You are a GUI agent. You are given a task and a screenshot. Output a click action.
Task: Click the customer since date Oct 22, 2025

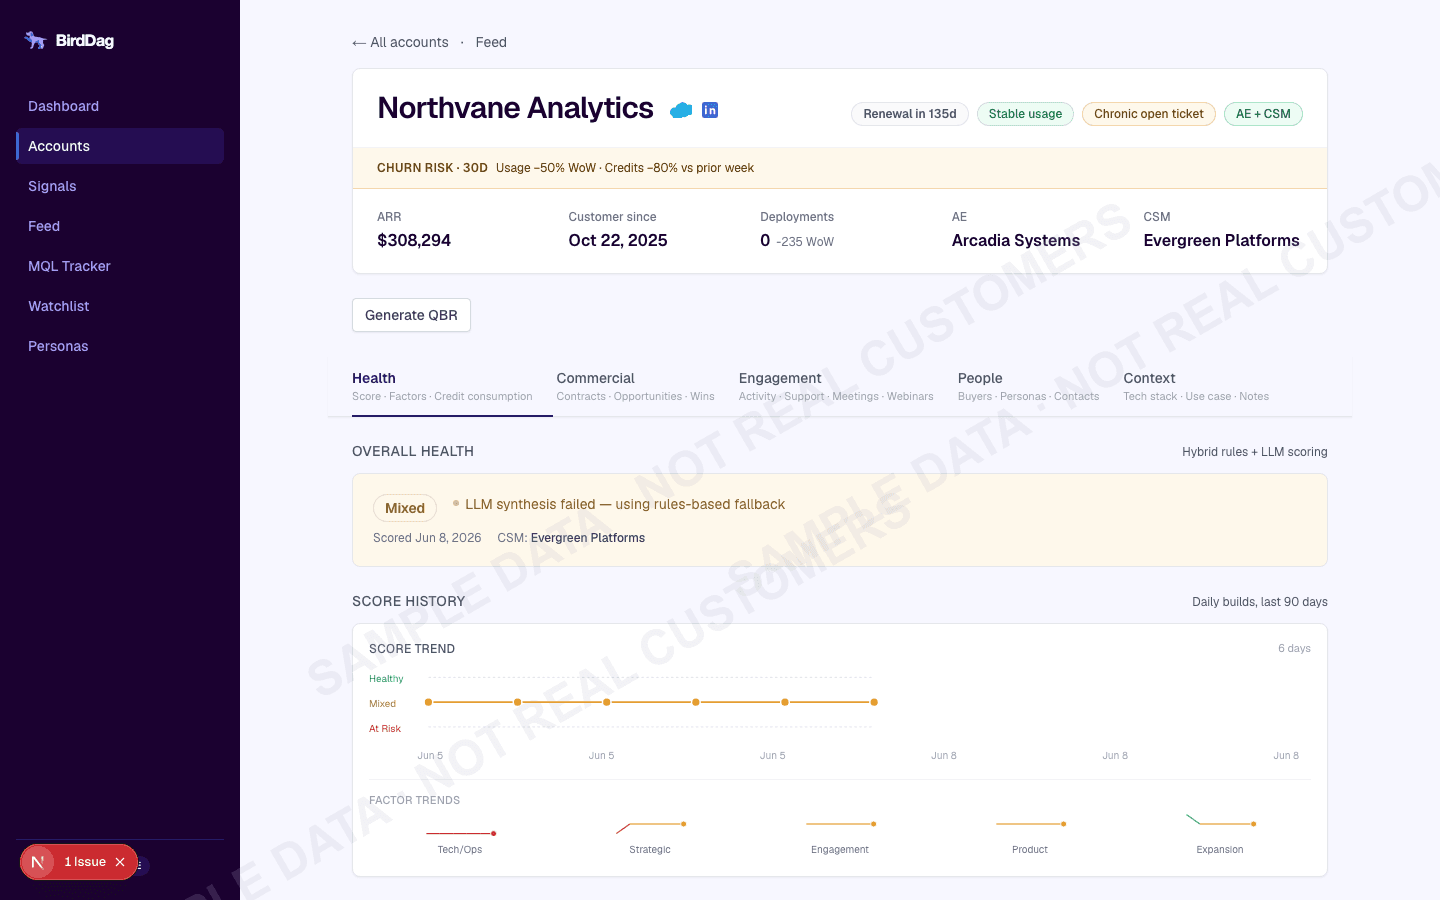[618, 240]
